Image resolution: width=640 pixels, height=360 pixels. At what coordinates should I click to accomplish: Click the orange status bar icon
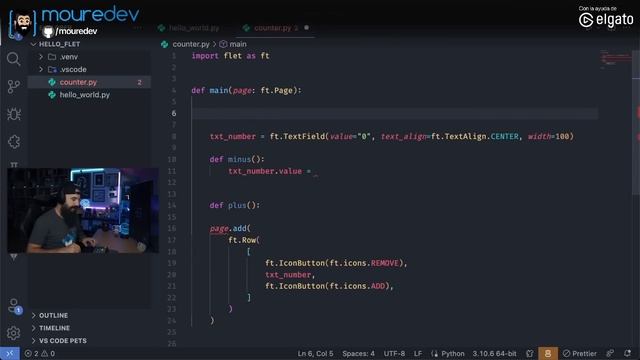coord(548,353)
